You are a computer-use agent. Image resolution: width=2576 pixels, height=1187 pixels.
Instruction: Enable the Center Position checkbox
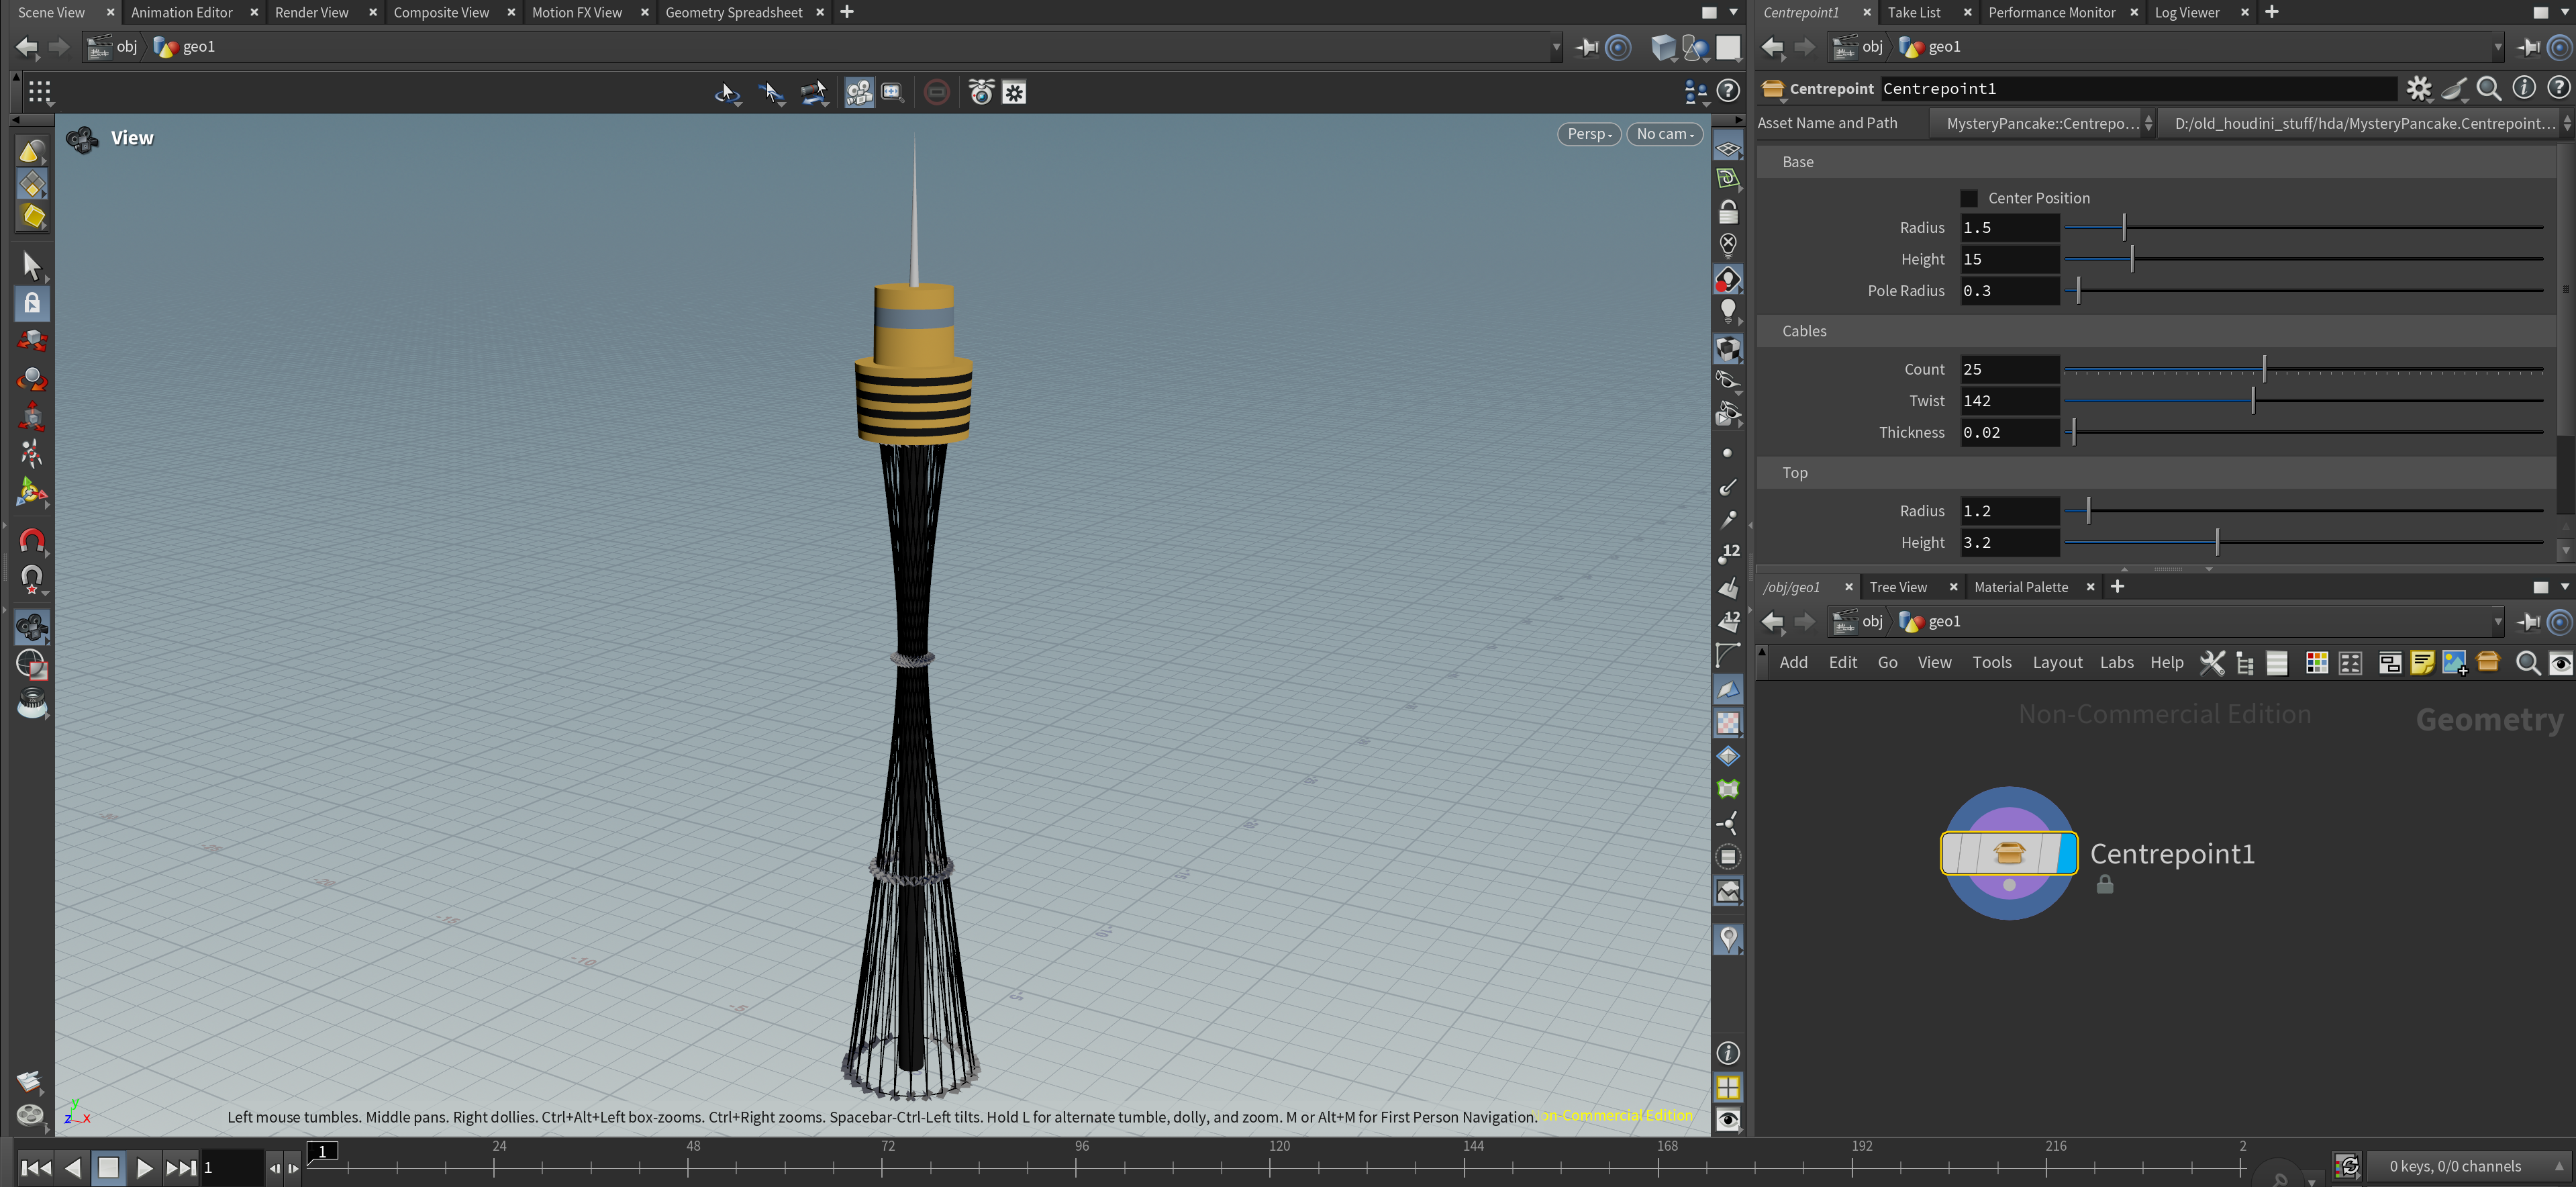pyautogui.click(x=1968, y=198)
